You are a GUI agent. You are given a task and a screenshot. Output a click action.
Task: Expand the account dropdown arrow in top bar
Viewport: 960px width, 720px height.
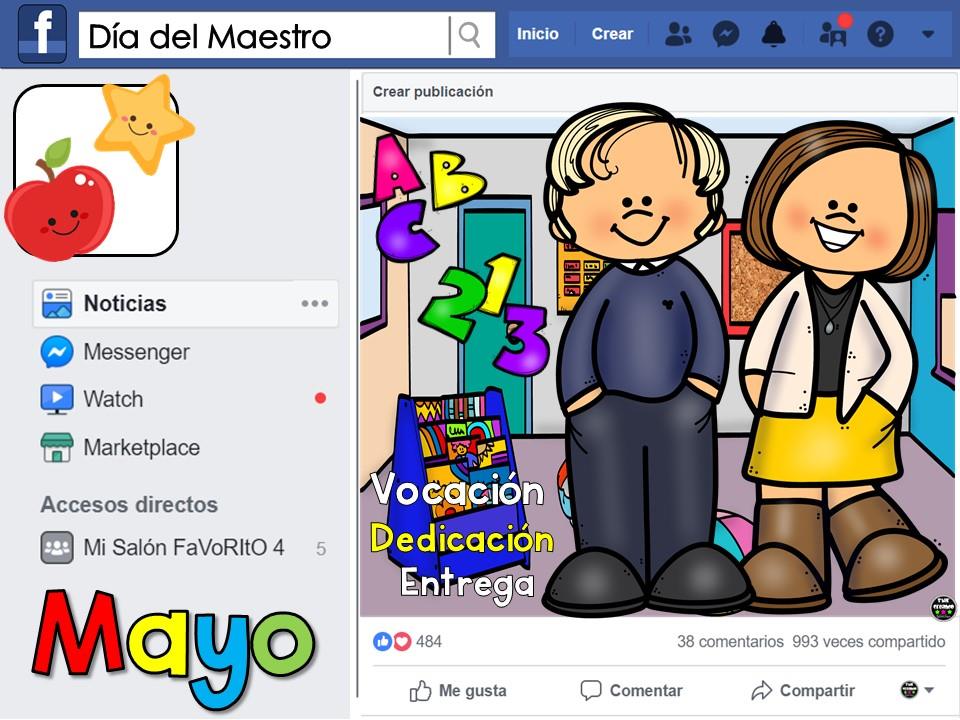pos(928,34)
